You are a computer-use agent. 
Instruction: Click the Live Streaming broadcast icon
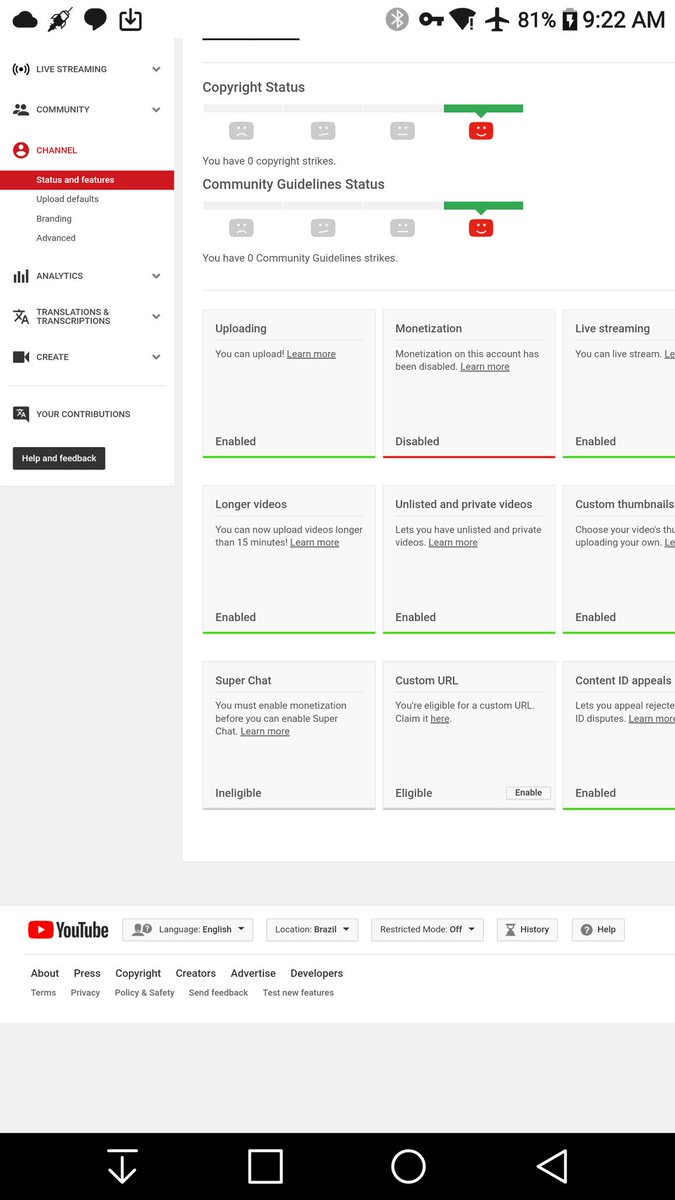pos(21,70)
